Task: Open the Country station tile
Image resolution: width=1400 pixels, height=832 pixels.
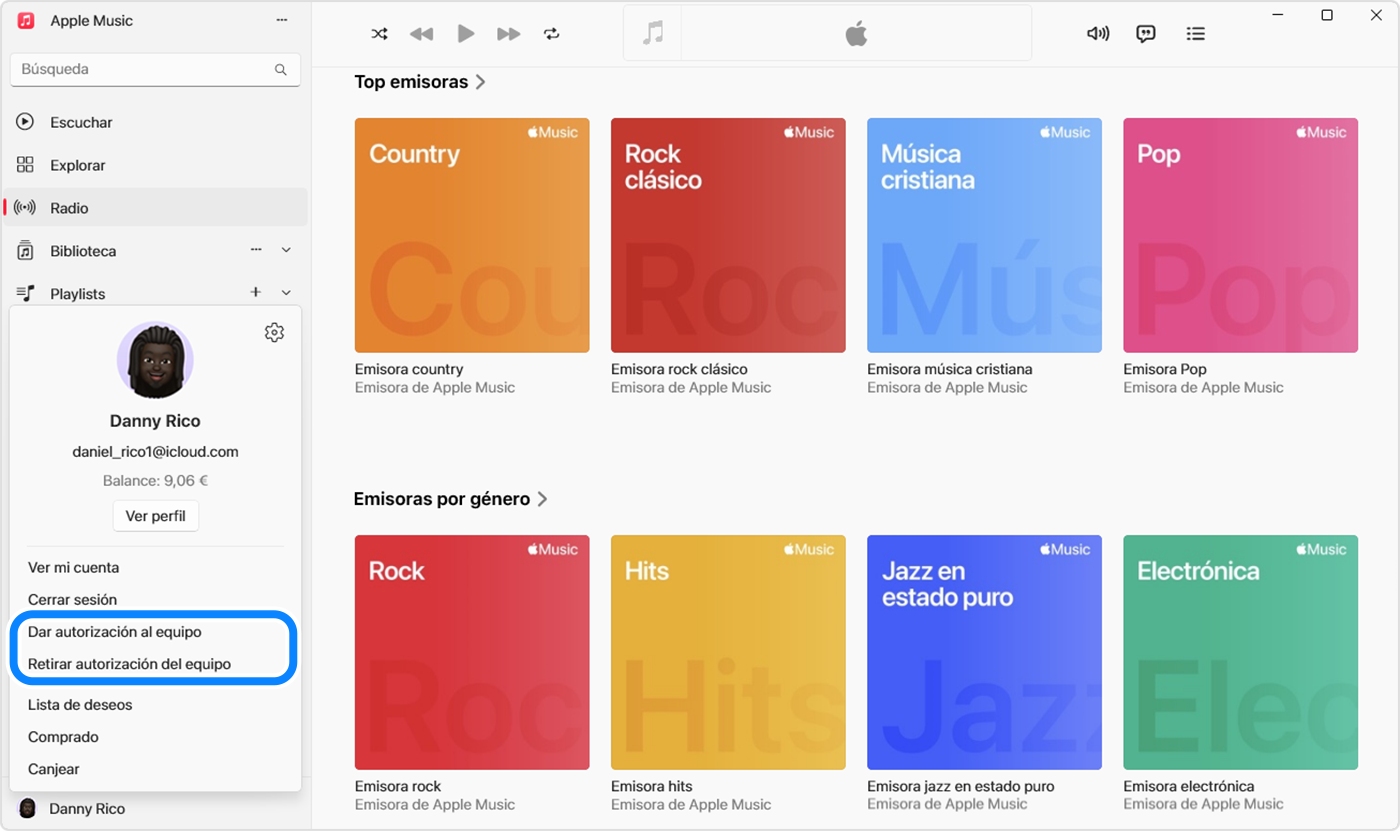Action: coord(472,235)
